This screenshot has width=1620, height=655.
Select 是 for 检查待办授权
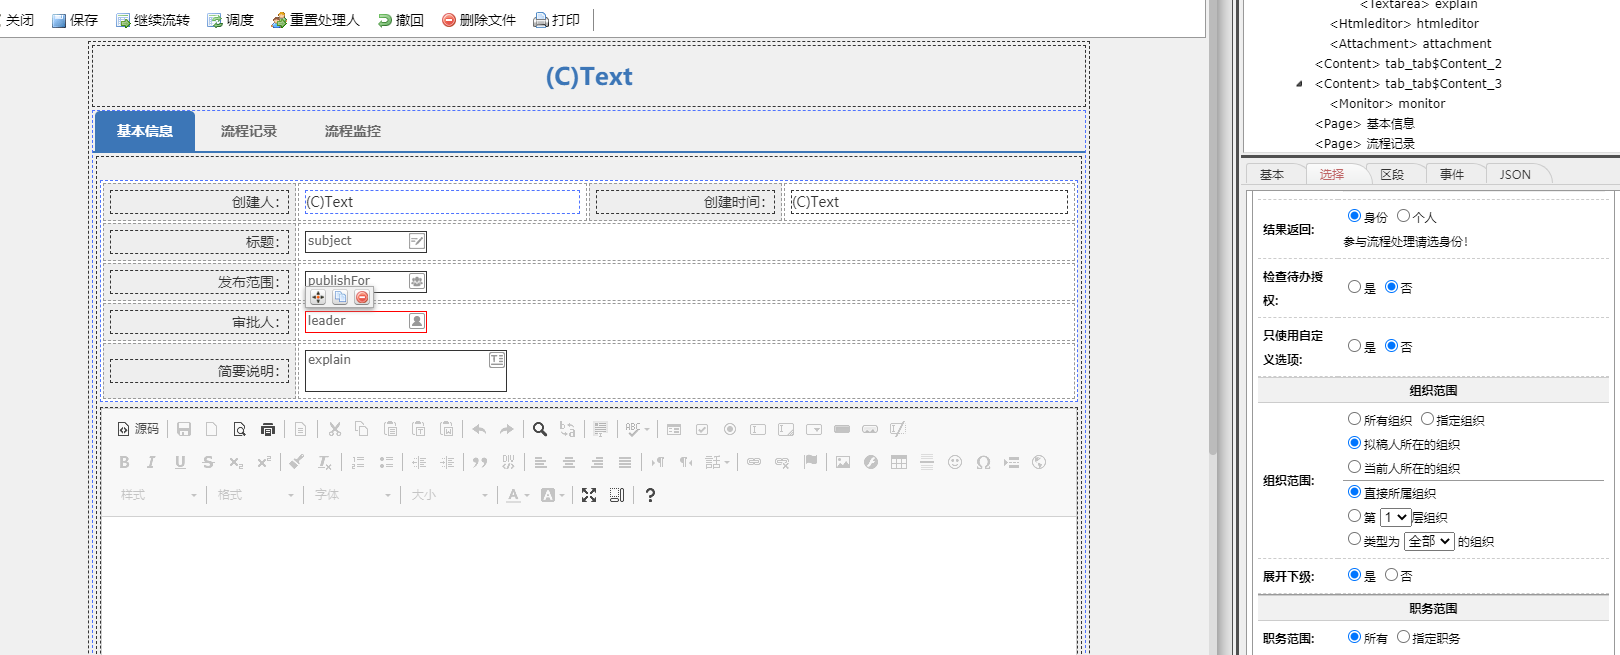click(x=1355, y=287)
